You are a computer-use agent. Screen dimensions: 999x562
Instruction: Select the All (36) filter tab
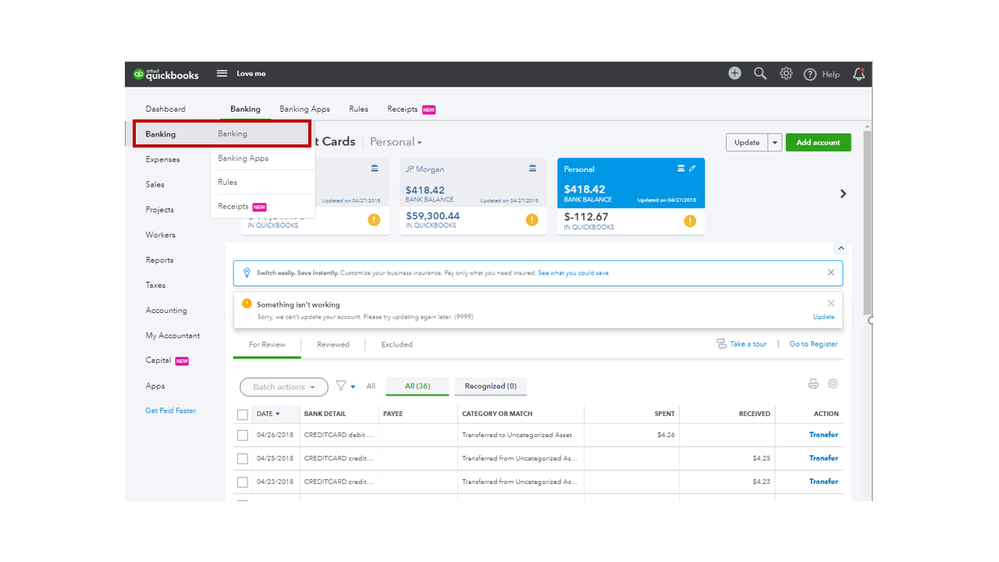pos(417,386)
